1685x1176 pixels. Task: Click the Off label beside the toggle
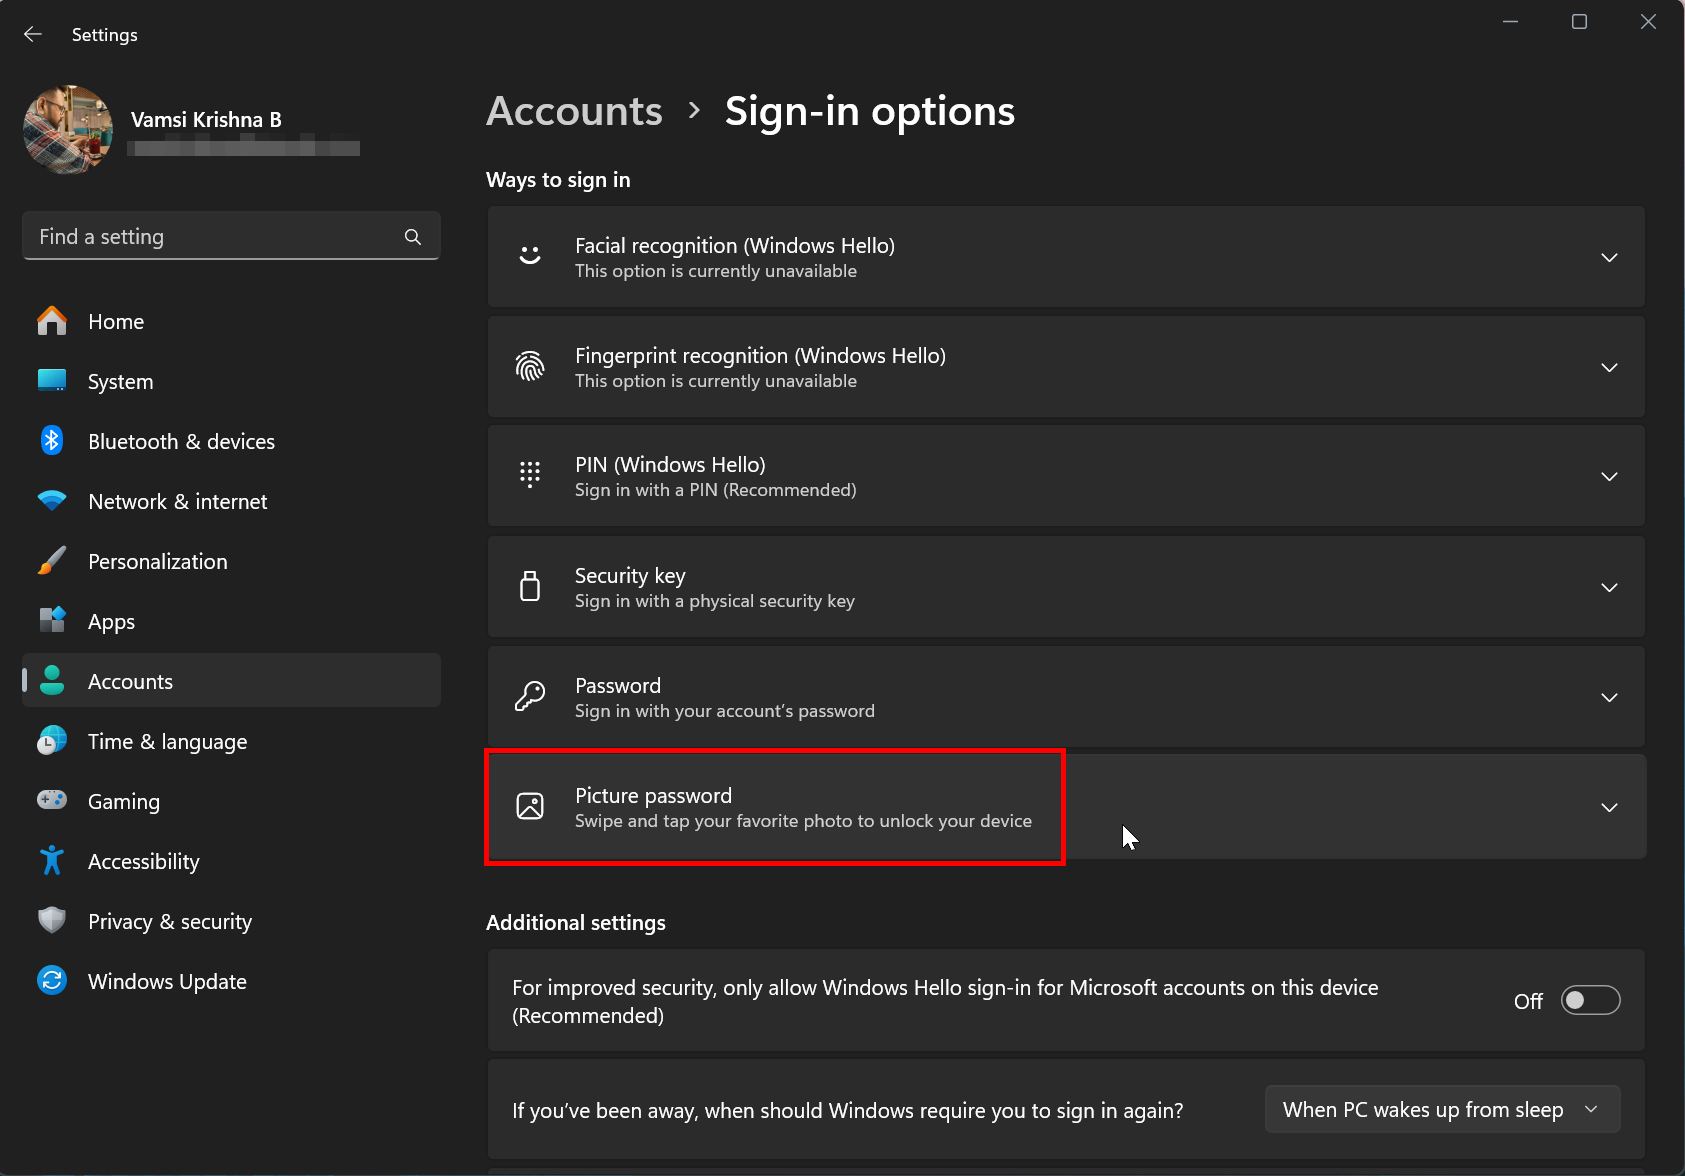tap(1528, 1001)
